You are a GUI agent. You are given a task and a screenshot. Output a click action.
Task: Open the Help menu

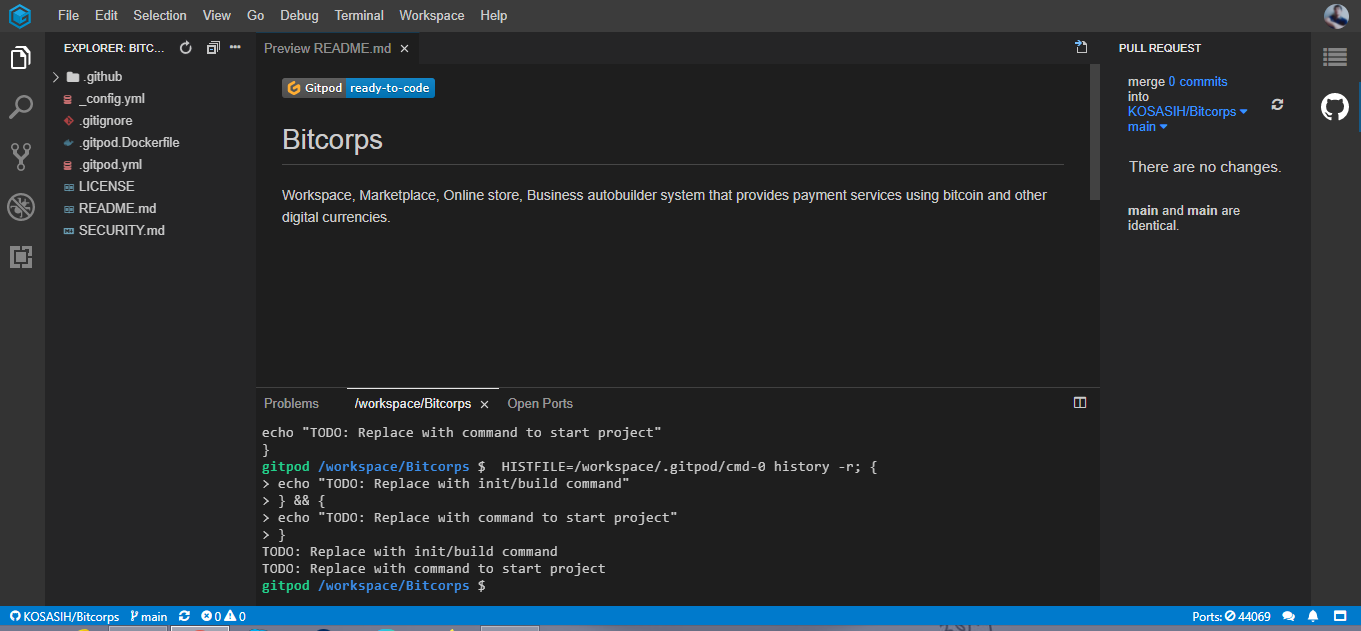click(493, 16)
